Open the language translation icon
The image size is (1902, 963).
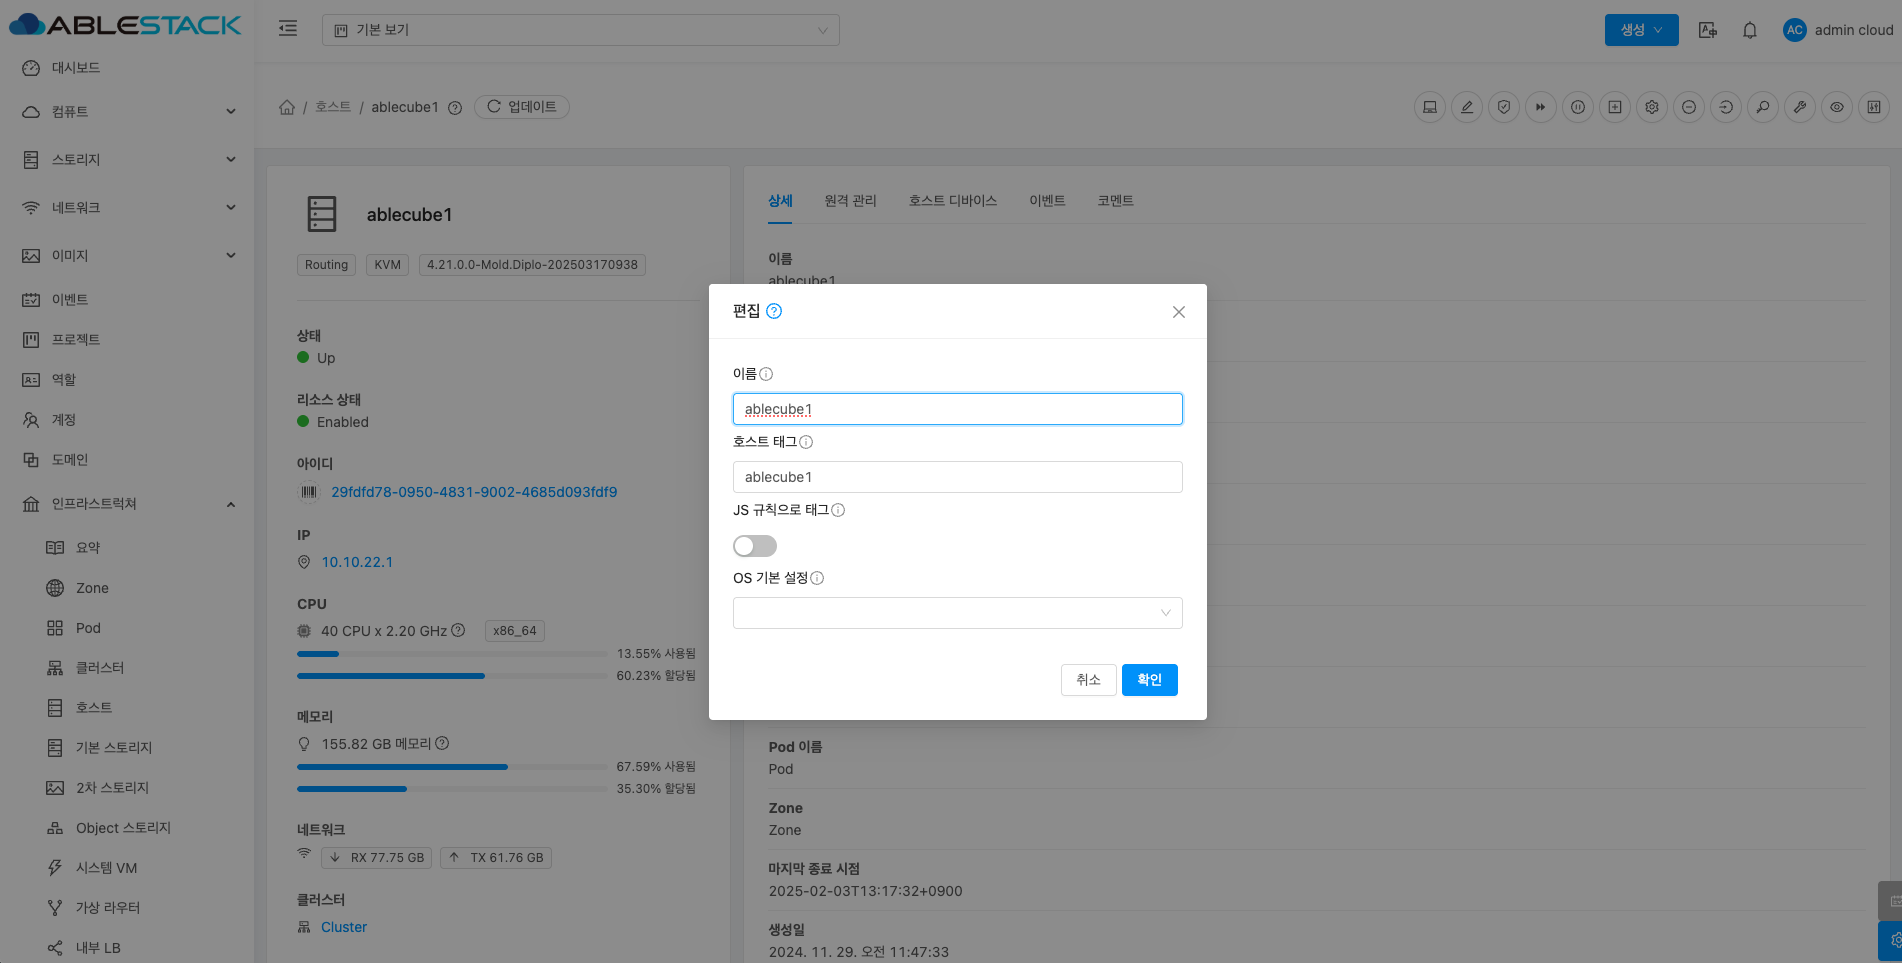(1708, 30)
